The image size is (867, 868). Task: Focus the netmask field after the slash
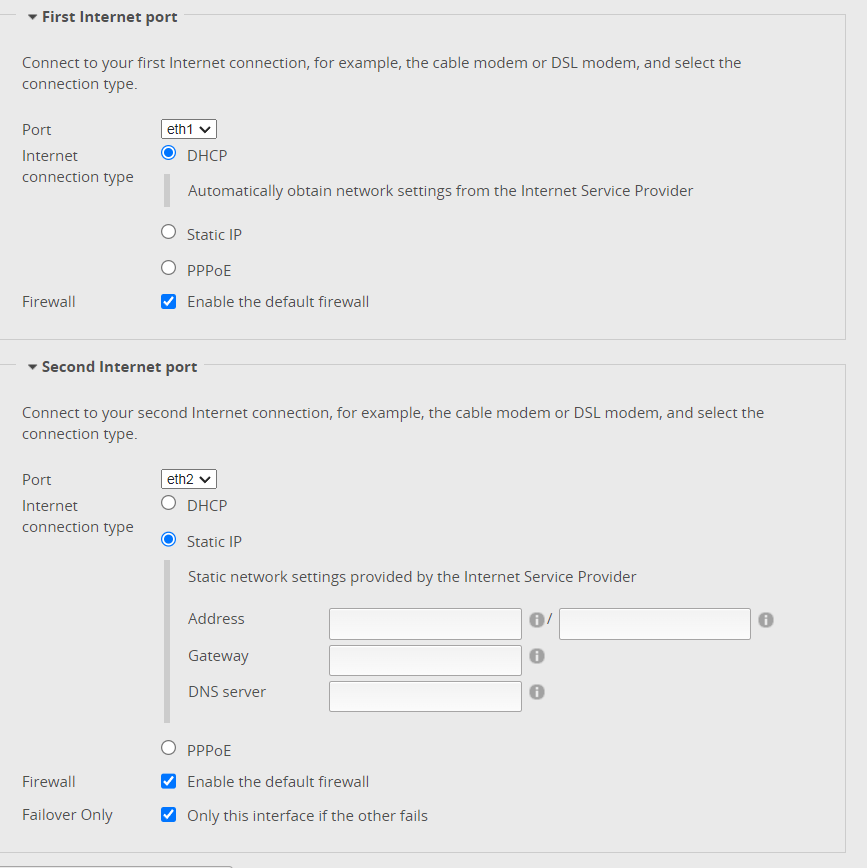tap(655, 624)
